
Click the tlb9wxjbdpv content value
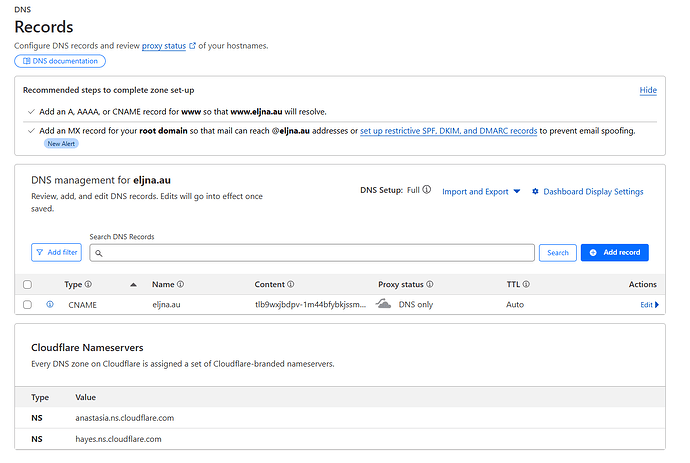pyautogui.click(x=310, y=305)
